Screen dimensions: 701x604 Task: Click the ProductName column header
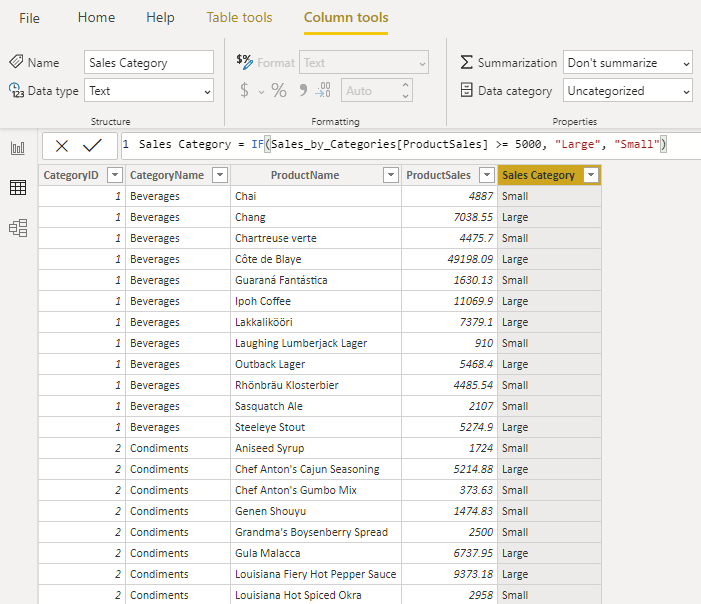coord(304,175)
